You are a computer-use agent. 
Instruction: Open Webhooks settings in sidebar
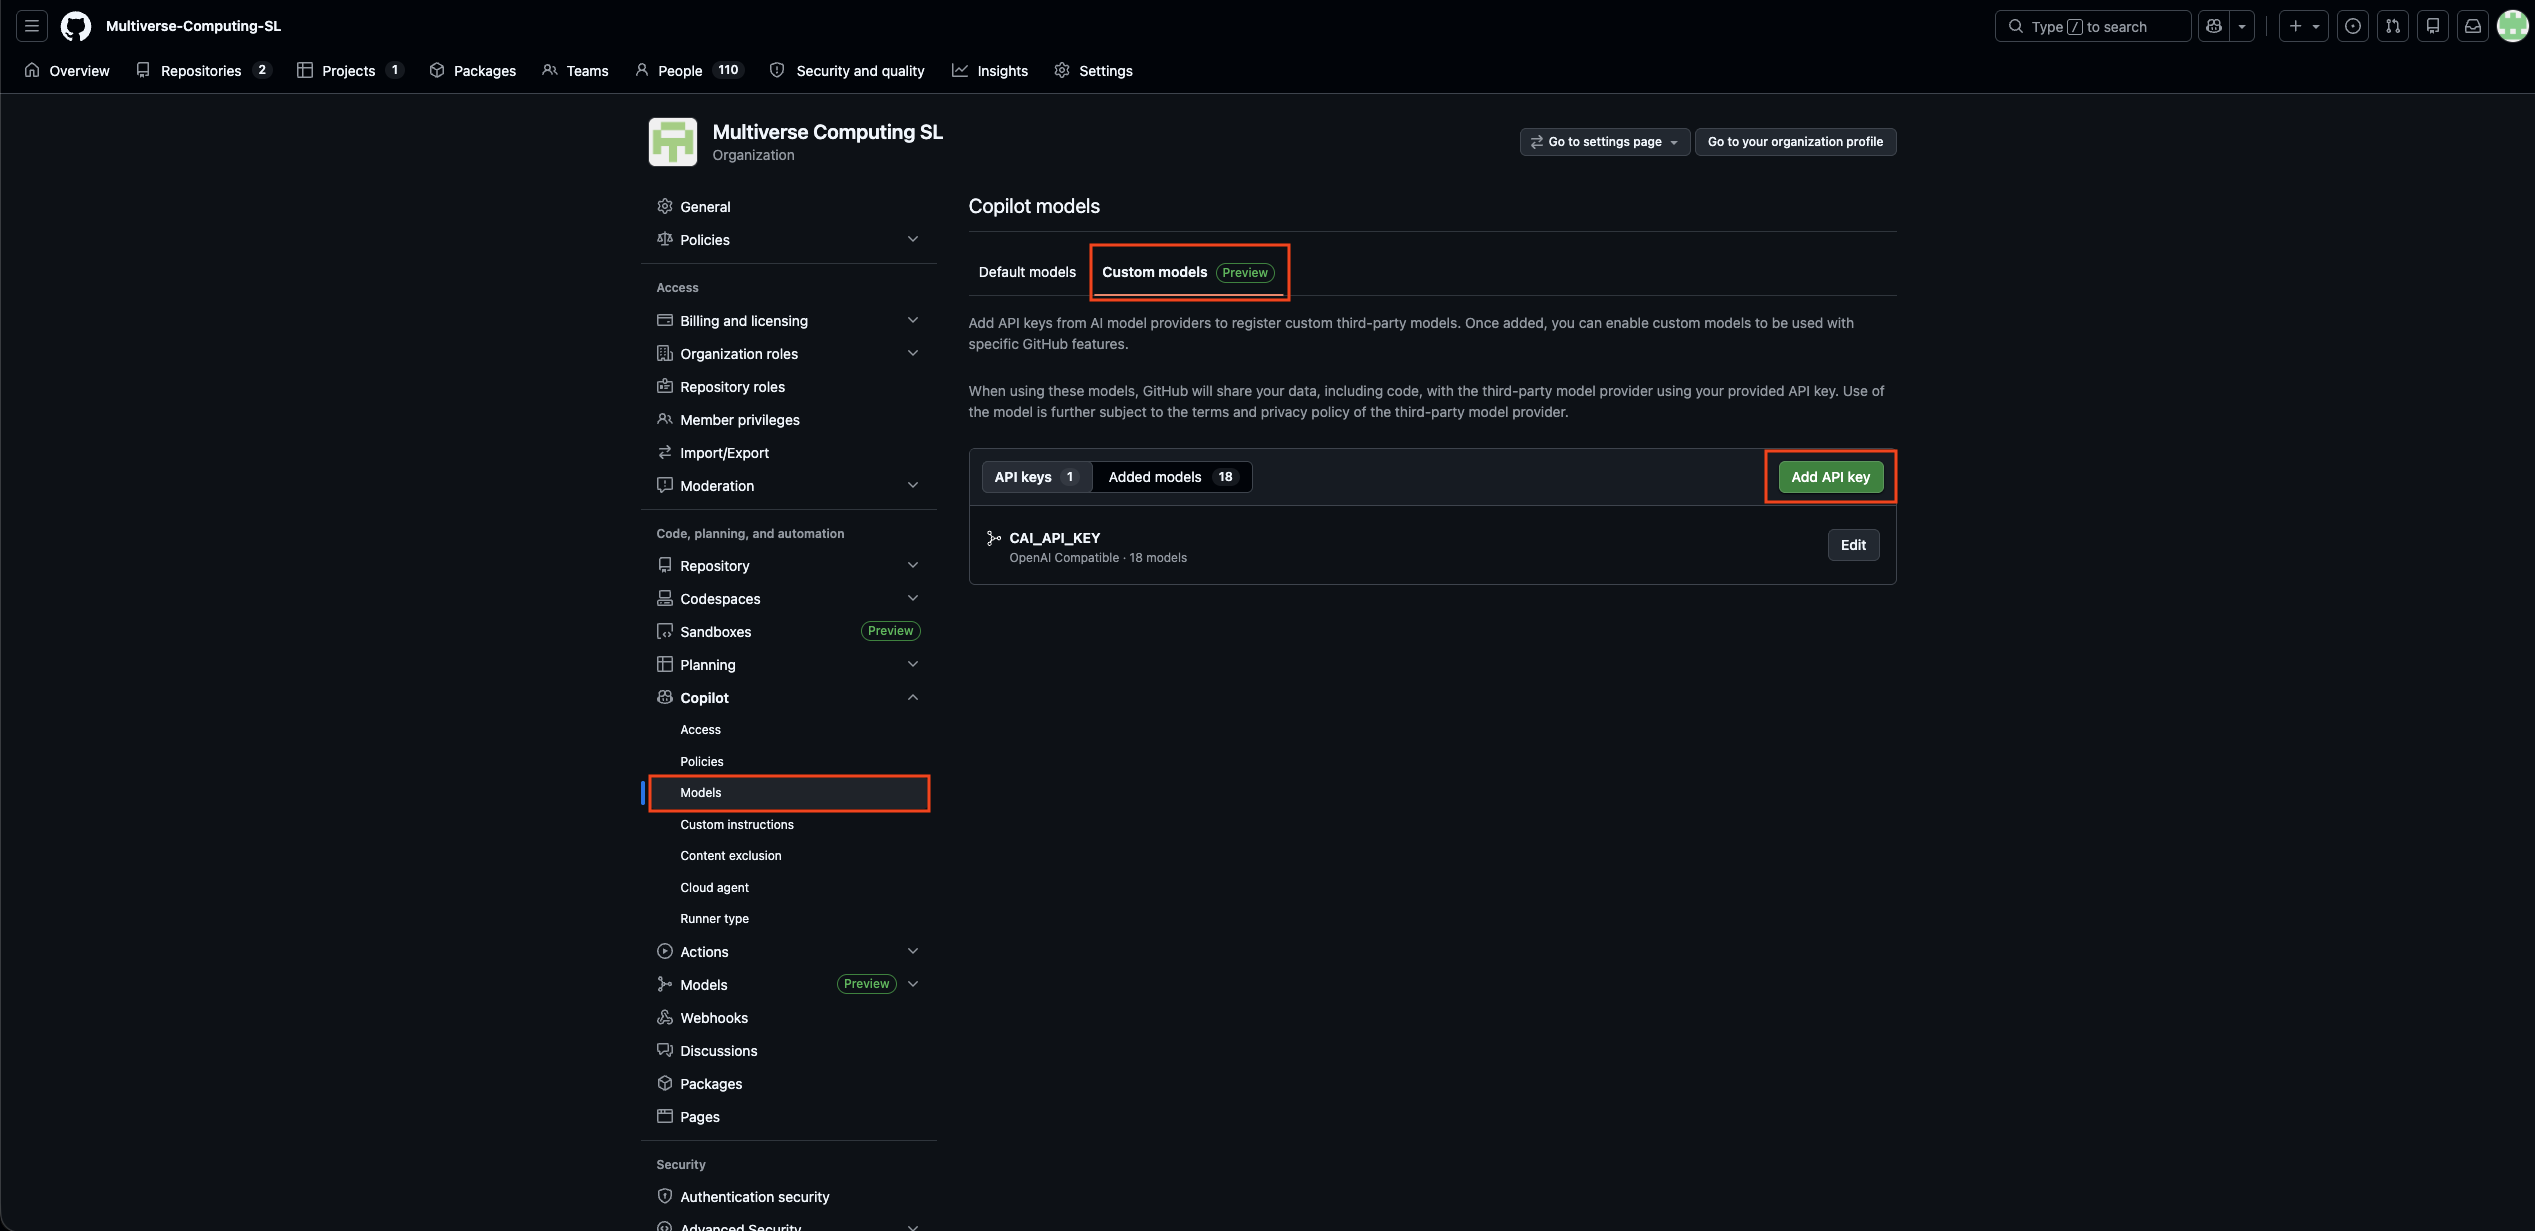pyautogui.click(x=788, y=1018)
